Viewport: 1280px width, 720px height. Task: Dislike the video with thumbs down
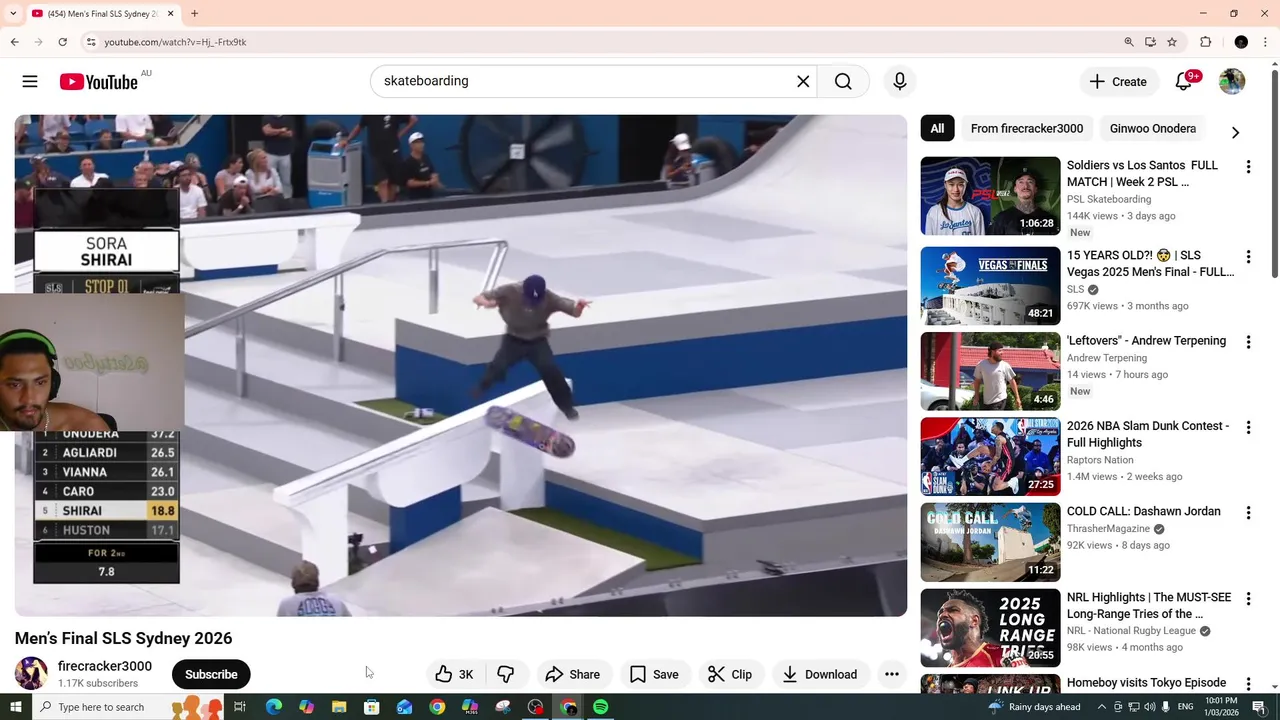pos(506,674)
